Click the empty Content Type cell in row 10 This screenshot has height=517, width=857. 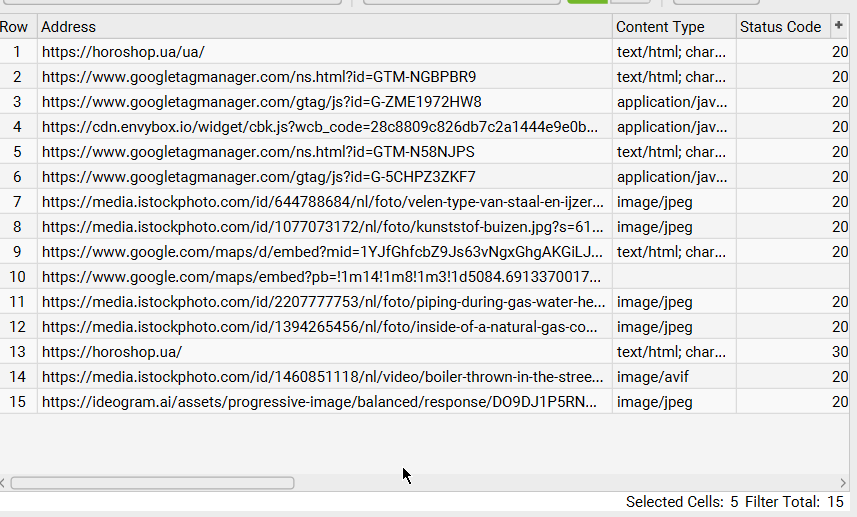pos(673,277)
